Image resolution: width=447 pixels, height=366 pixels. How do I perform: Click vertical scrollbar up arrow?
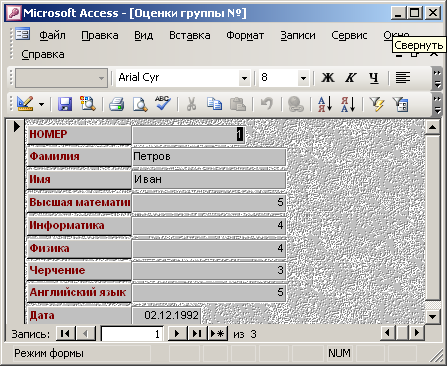click(433, 127)
